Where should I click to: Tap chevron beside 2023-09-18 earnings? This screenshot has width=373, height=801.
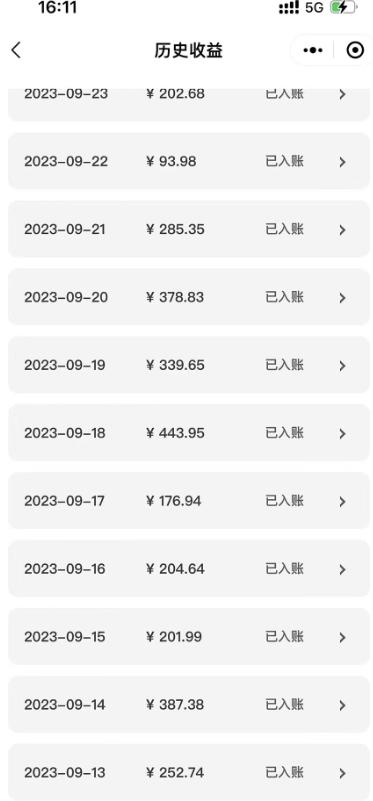tap(342, 434)
